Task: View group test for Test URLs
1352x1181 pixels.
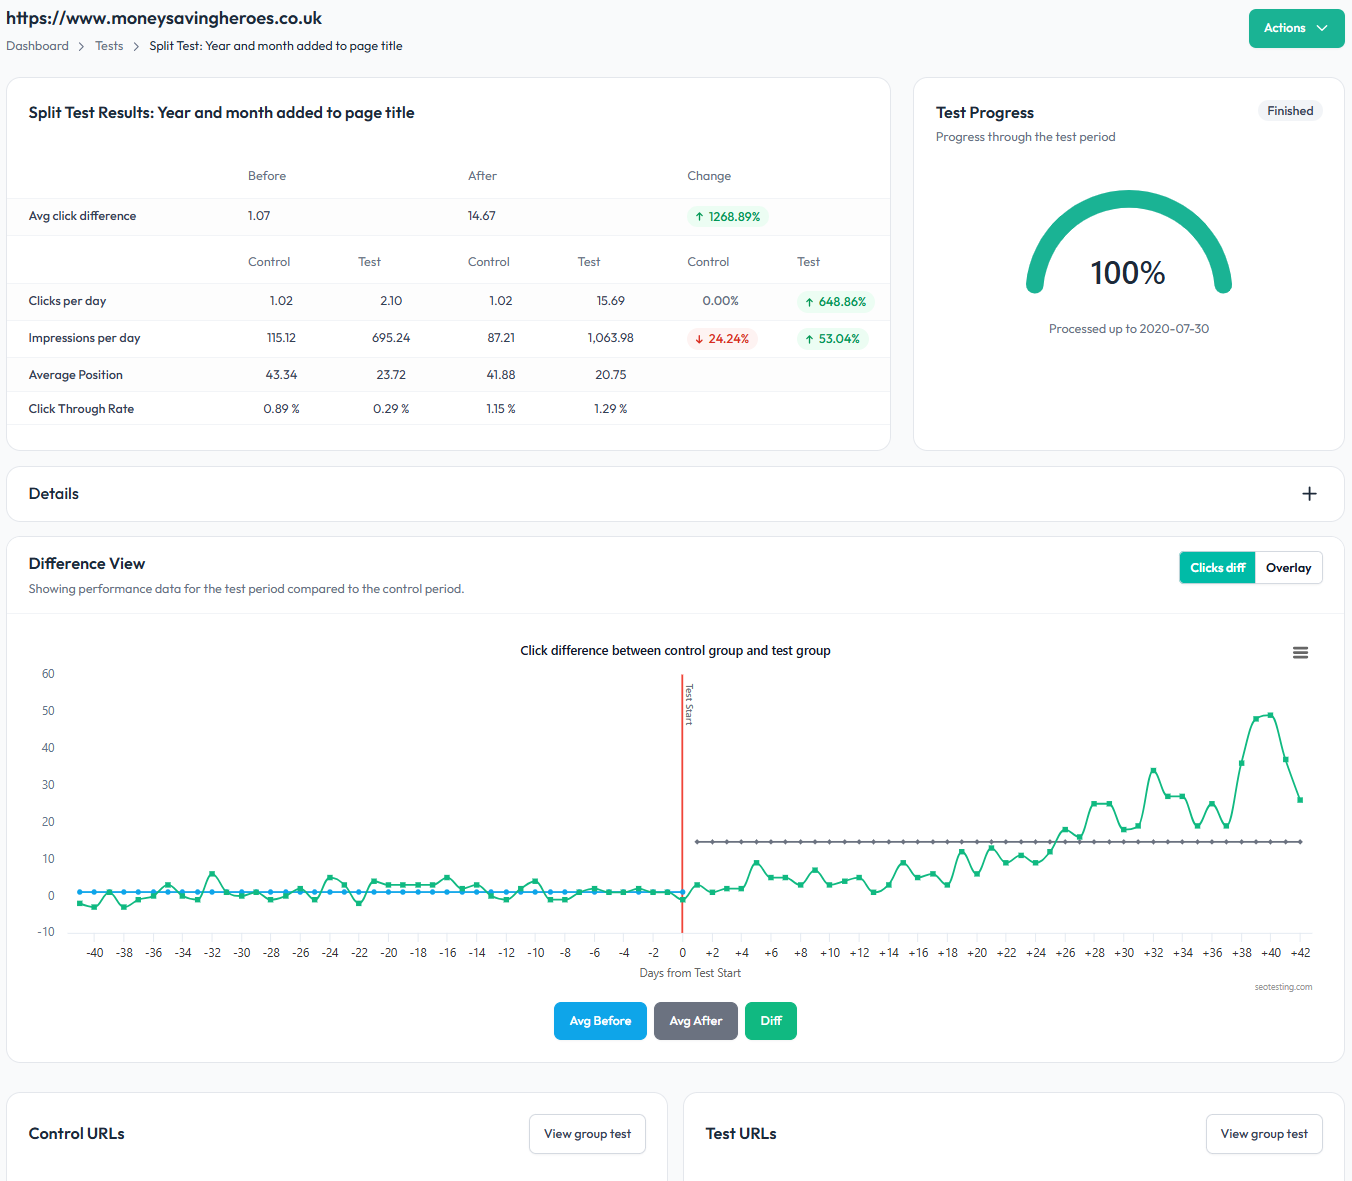Action: (x=1264, y=1134)
